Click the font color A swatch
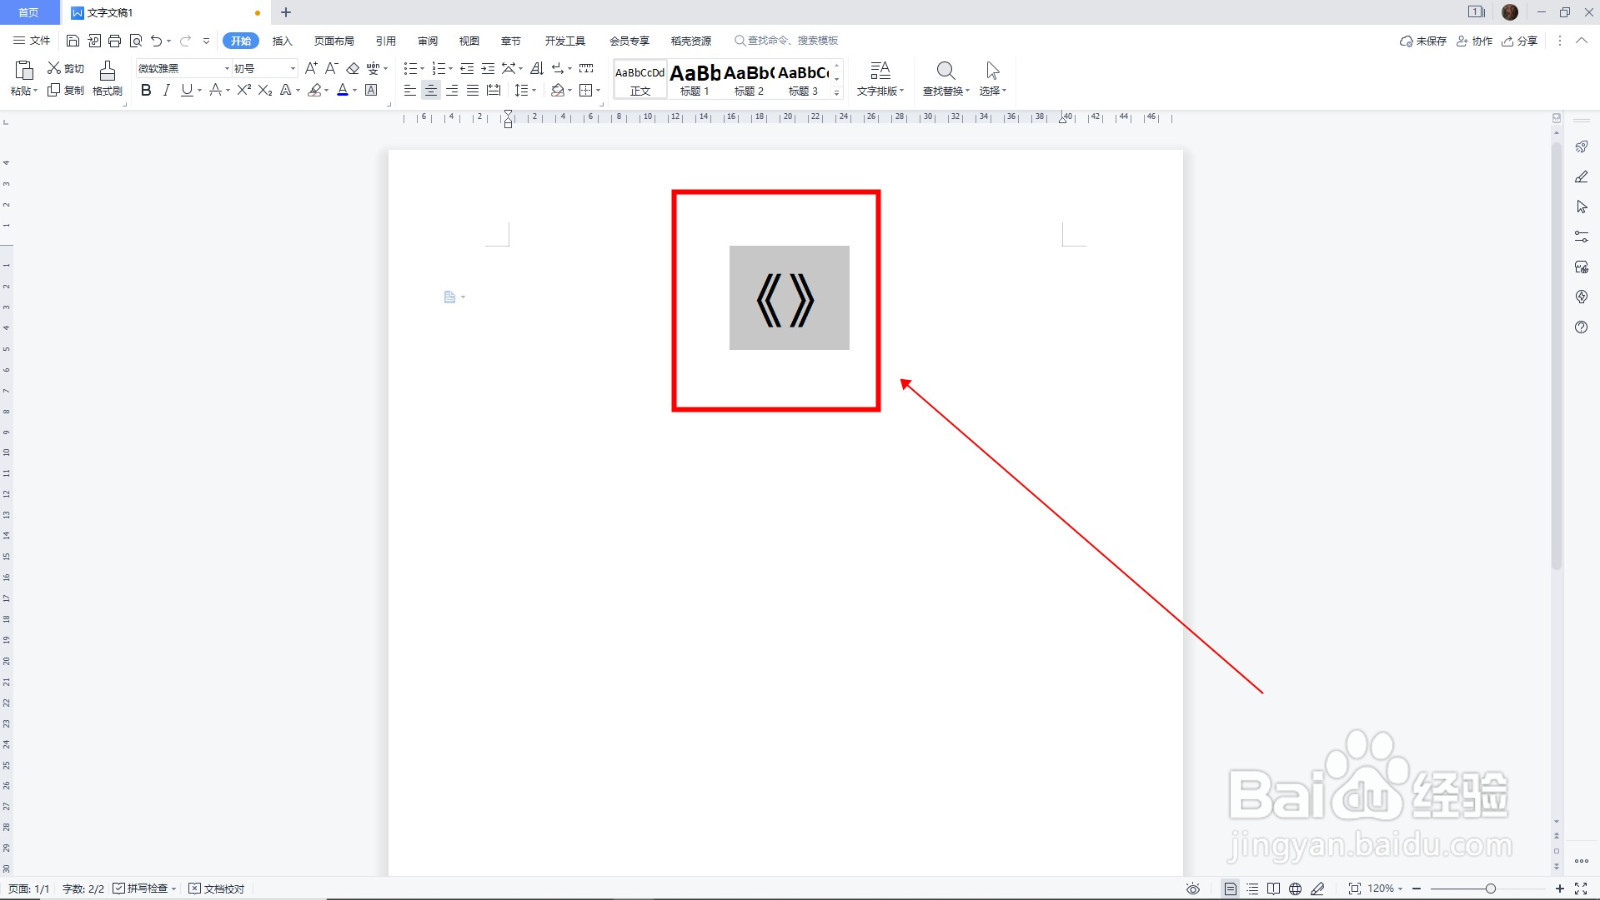The height and width of the screenshot is (900, 1600). click(342, 90)
